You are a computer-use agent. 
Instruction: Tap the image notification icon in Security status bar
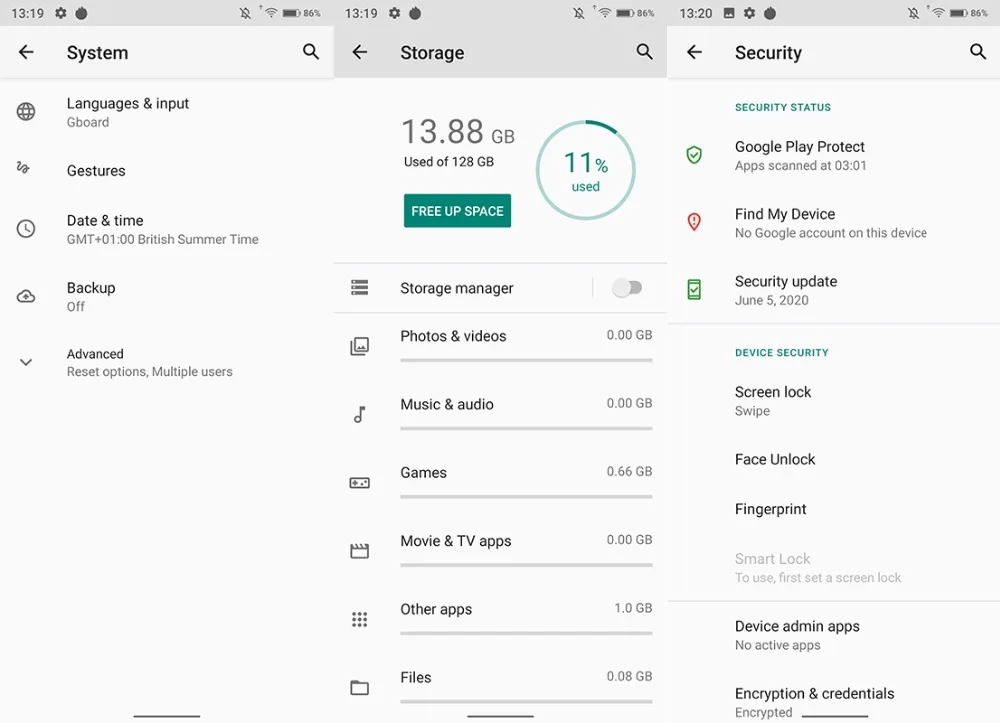[729, 13]
